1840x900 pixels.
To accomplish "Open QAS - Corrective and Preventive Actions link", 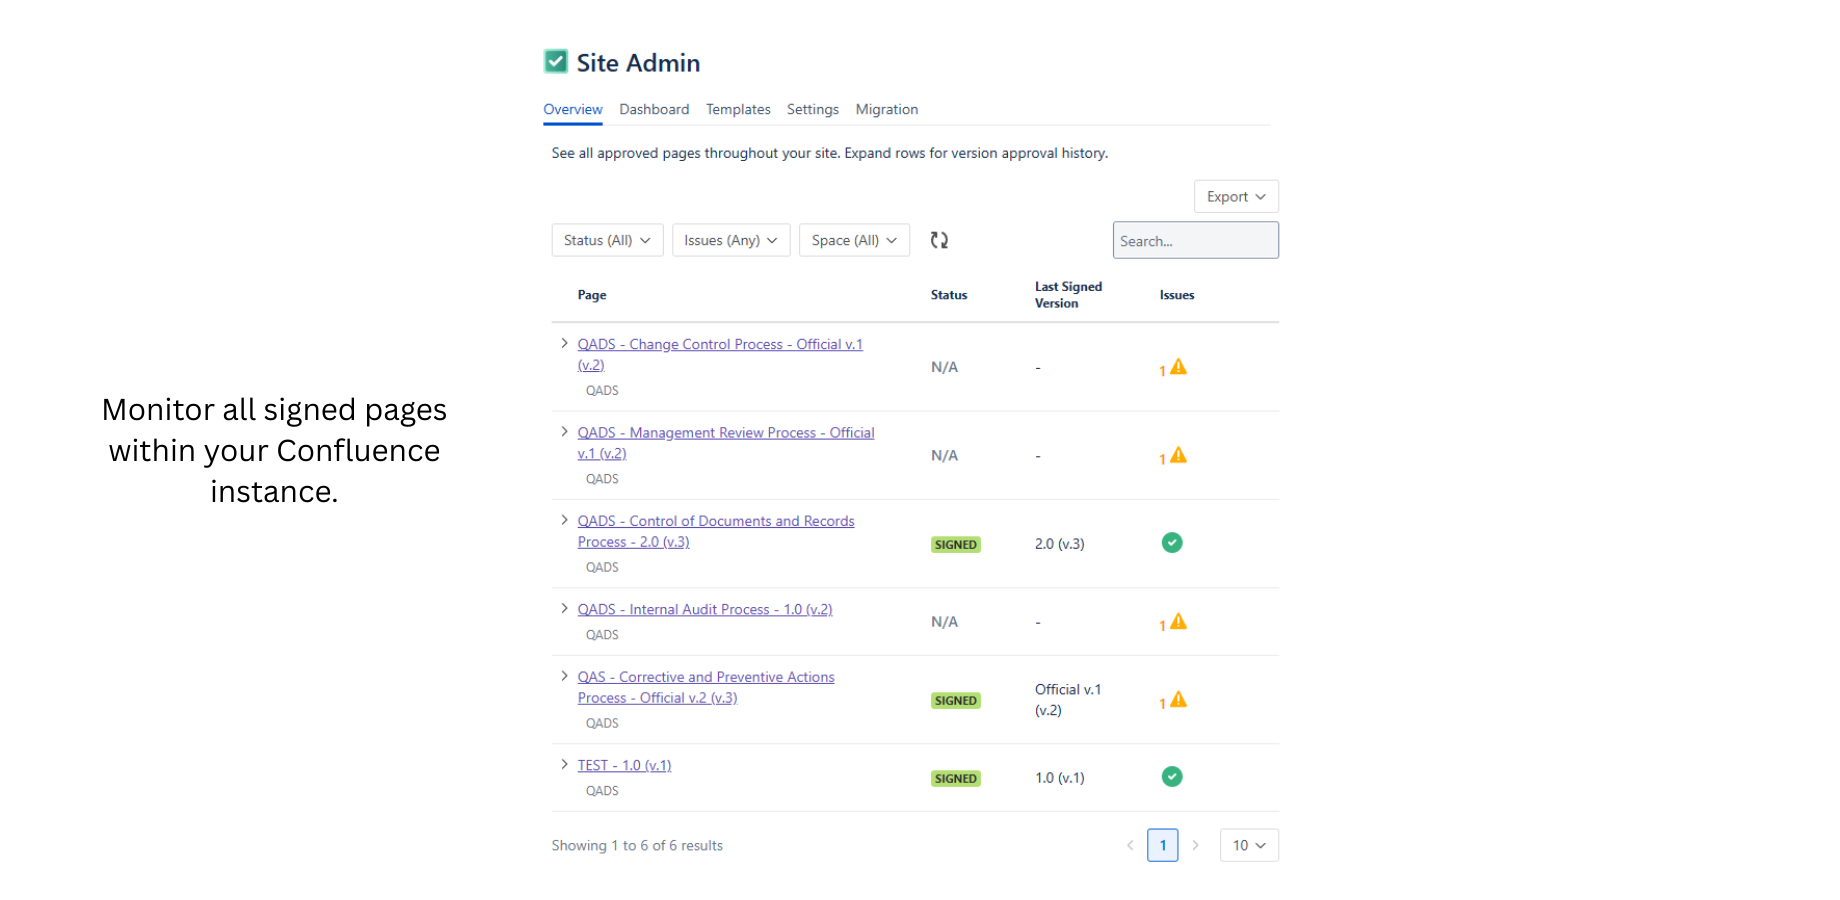I will [706, 687].
